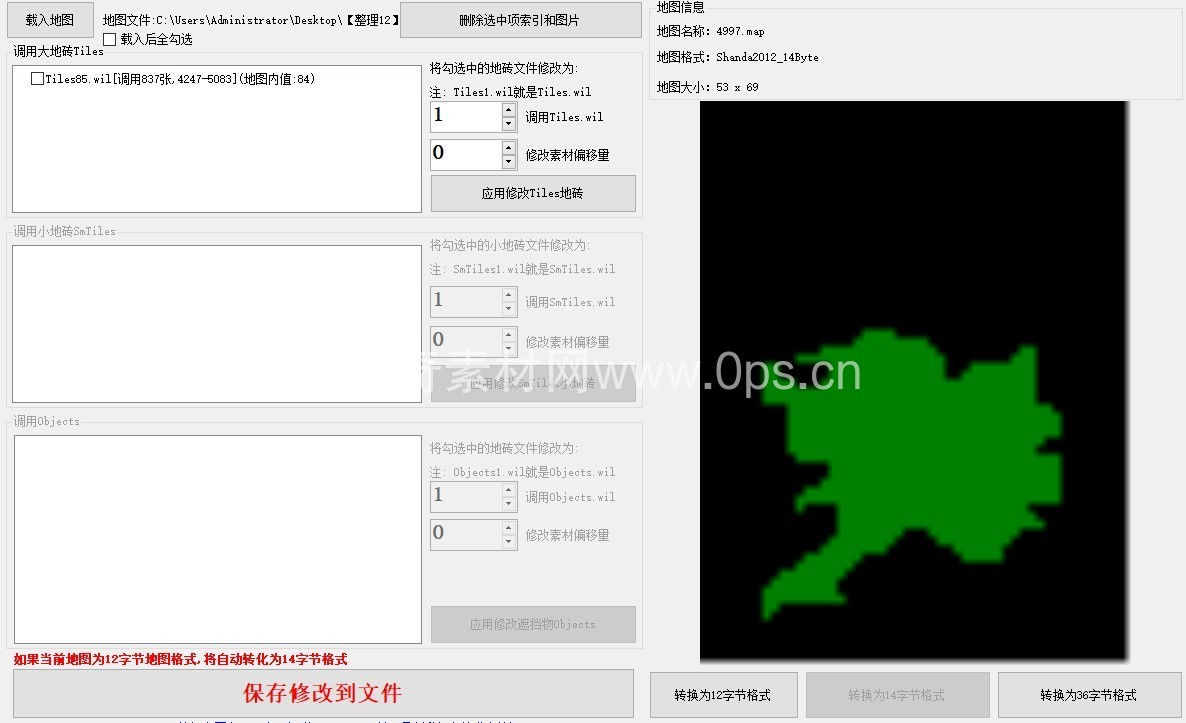1186x723 pixels.
Task: Decrease the 调用Tiles.wil value with down arrow
Action: [x=509, y=124]
